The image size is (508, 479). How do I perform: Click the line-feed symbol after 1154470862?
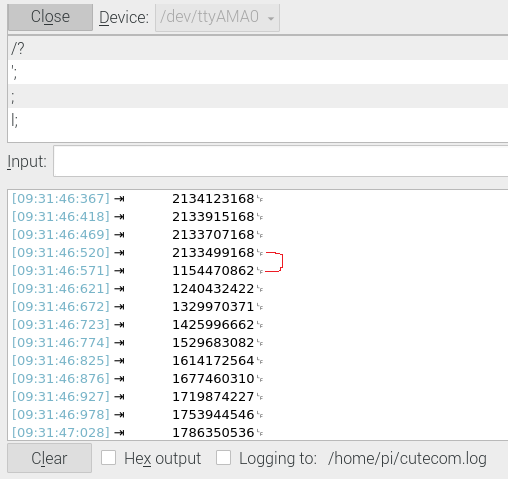(260, 271)
